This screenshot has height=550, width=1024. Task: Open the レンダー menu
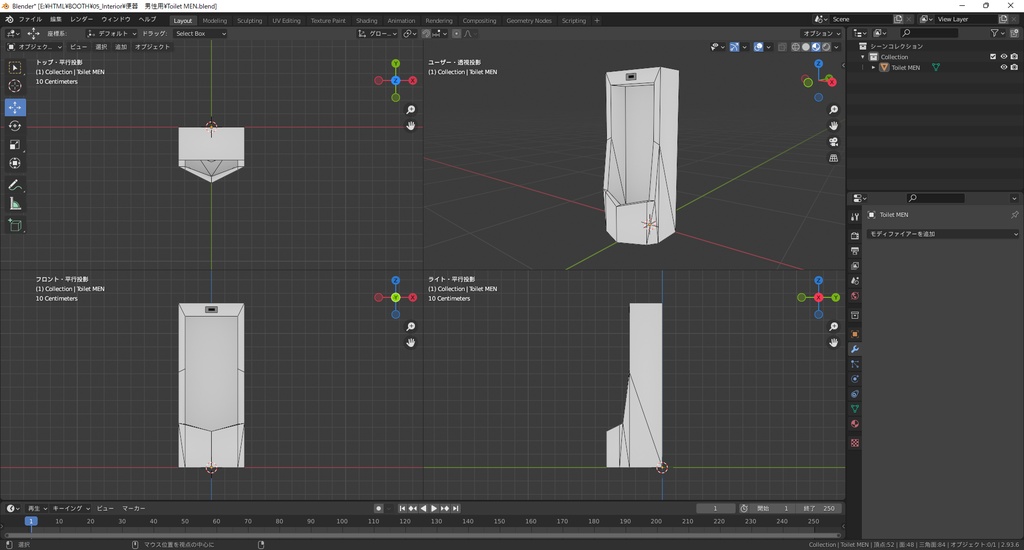82,20
